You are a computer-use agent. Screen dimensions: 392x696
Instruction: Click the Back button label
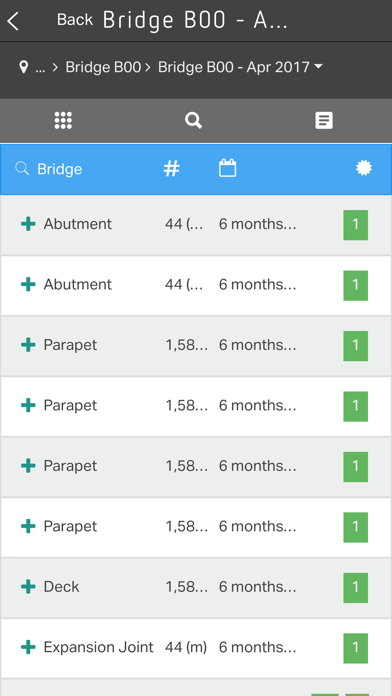[75, 20]
